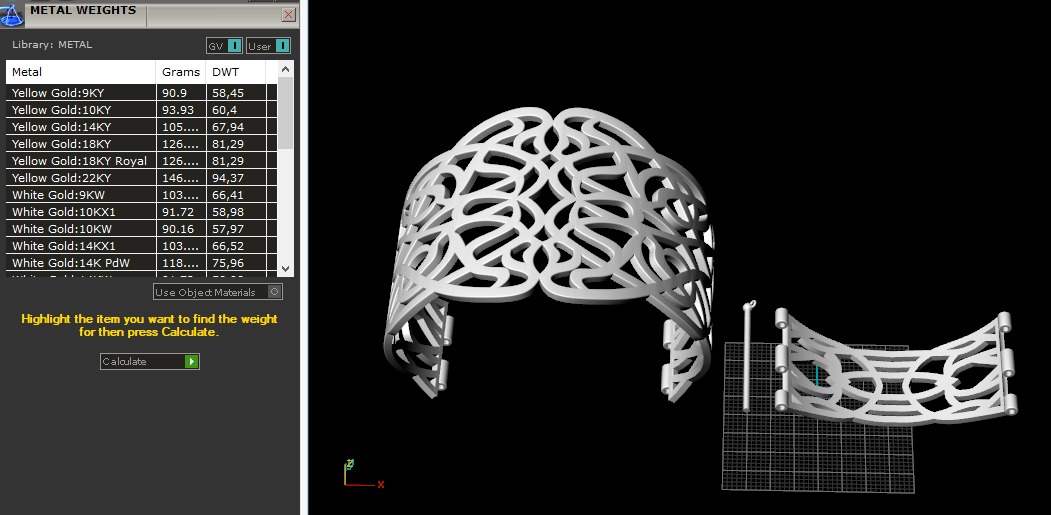Toggle the GV library switch
Image resolution: width=1051 pixels, height=515 pixels.
[225, 46]
